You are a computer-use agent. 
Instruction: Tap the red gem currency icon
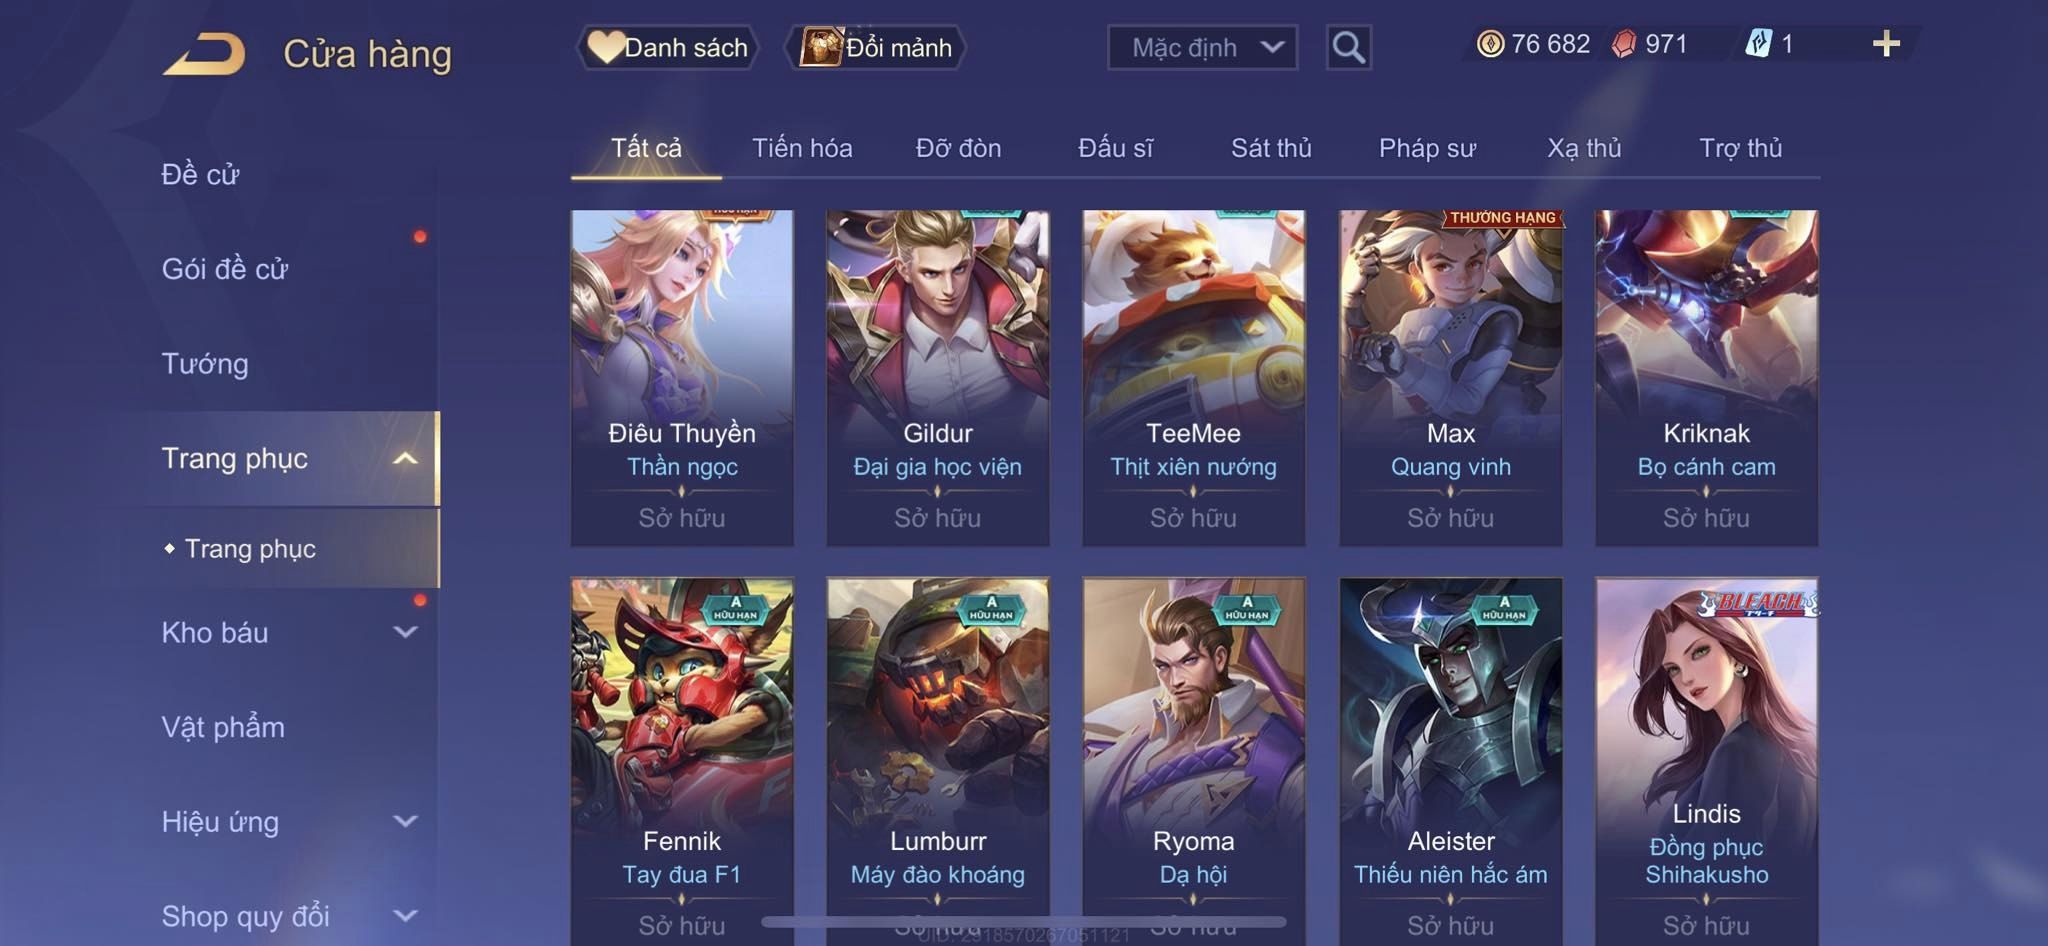coord(1624,44)
